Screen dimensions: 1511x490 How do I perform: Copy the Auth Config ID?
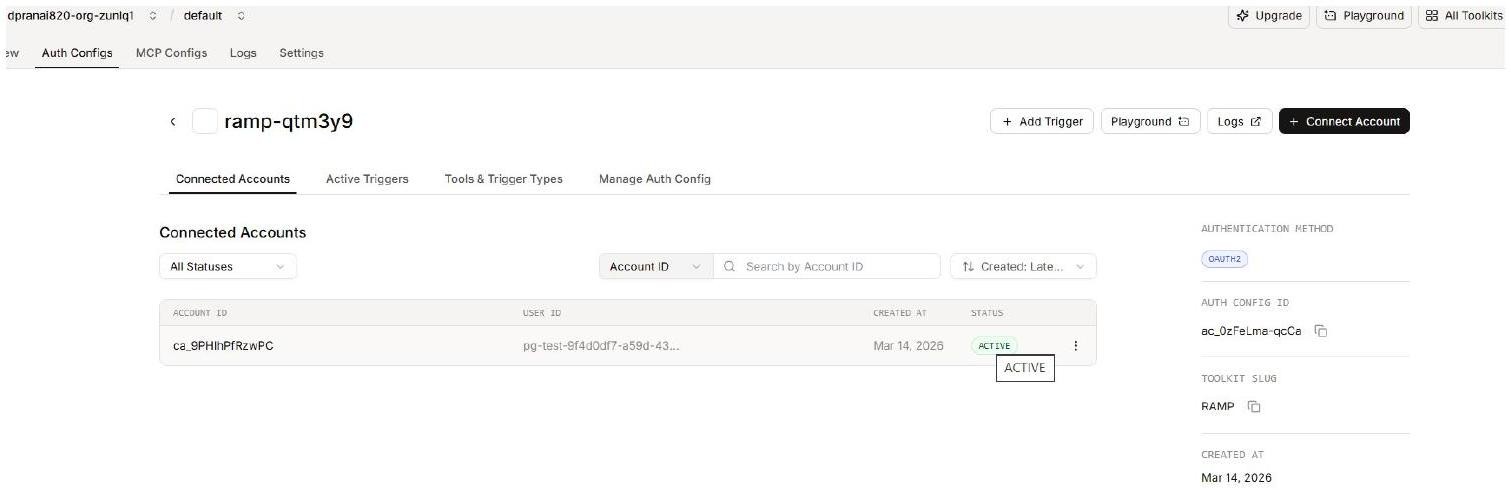(1320, 331)
